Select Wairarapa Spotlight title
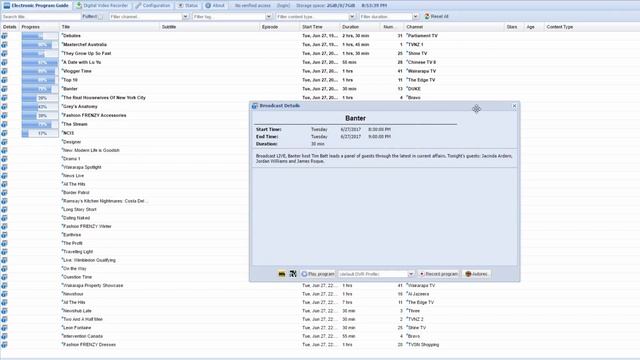The width and height of the screenshot is (640, 360). coord(82,167)
